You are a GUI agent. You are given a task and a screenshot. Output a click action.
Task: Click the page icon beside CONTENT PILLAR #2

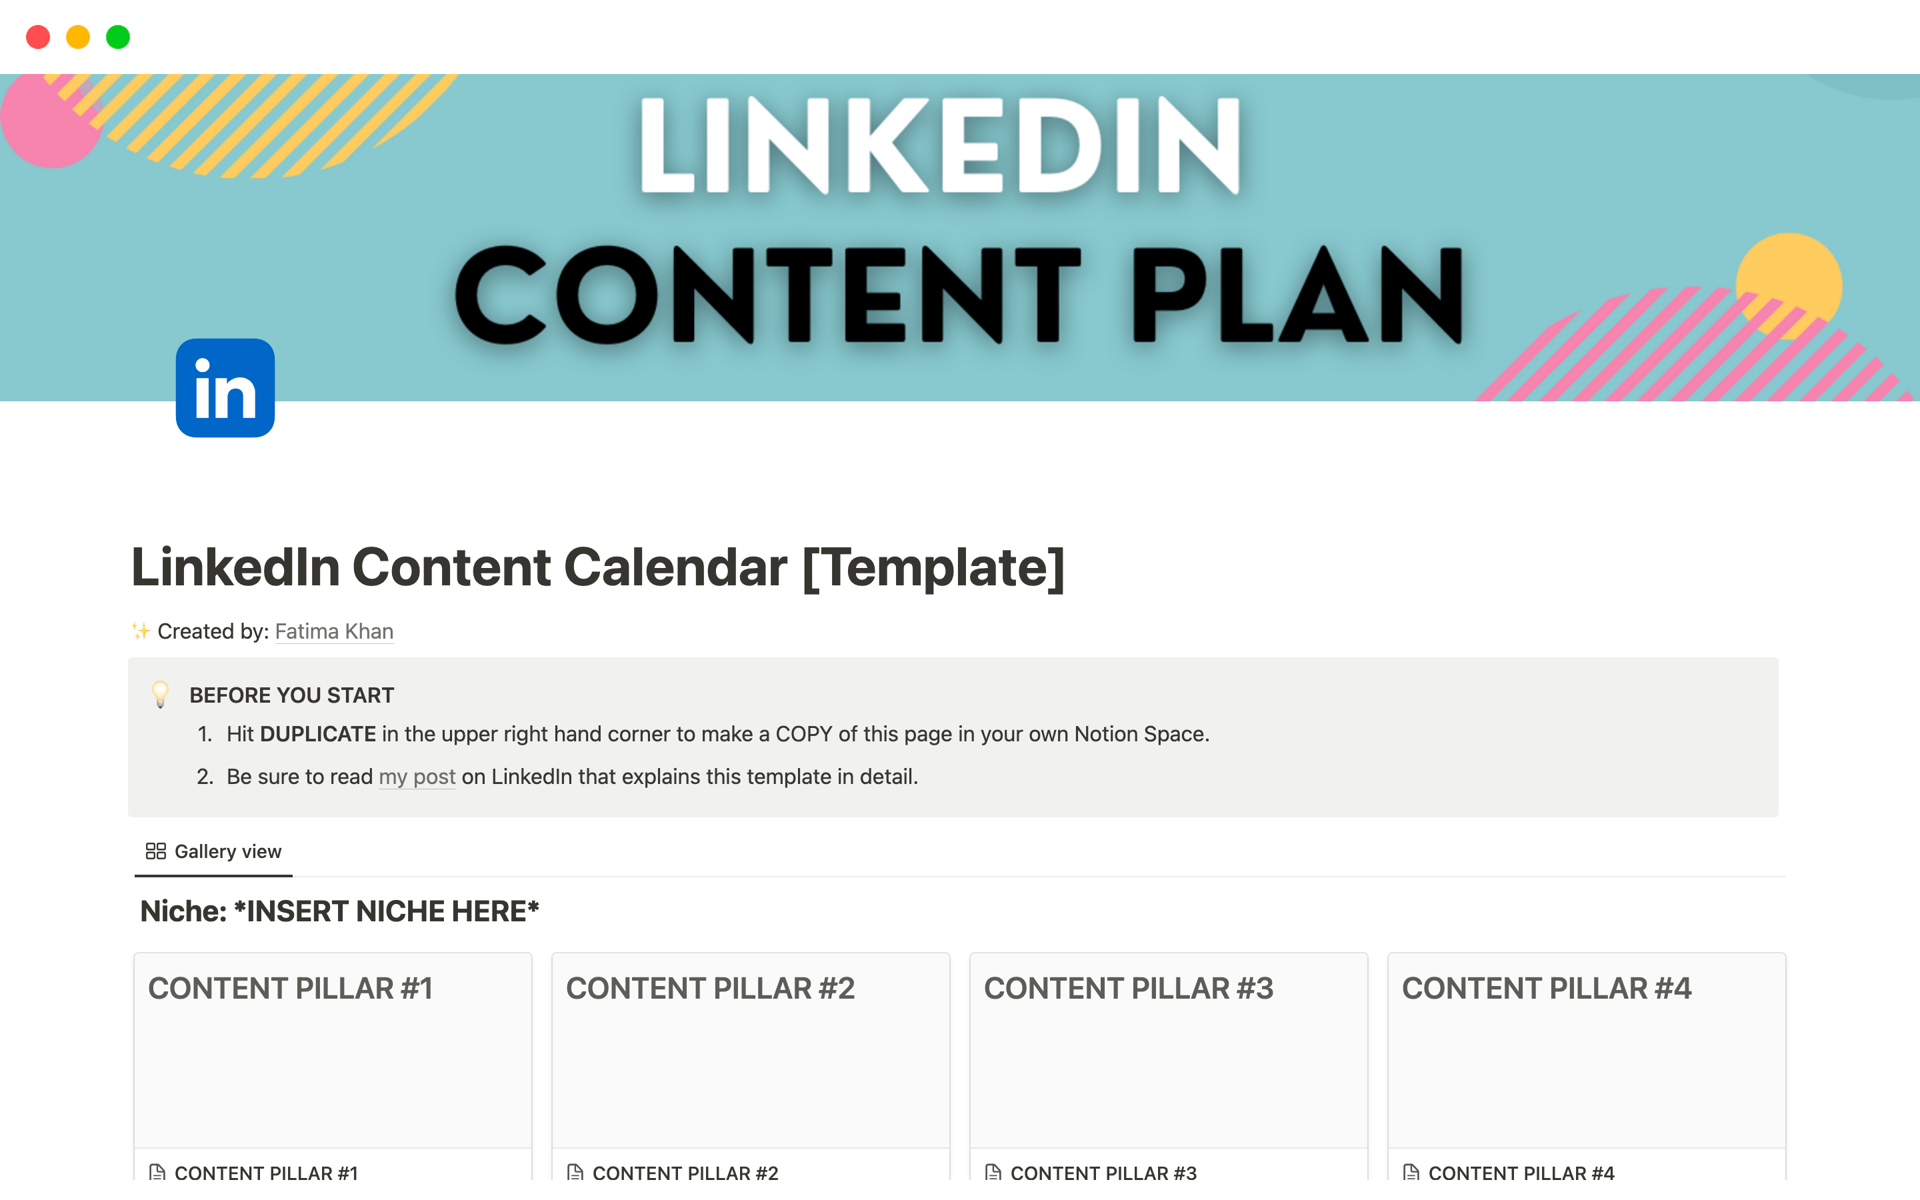(575, 1172)
